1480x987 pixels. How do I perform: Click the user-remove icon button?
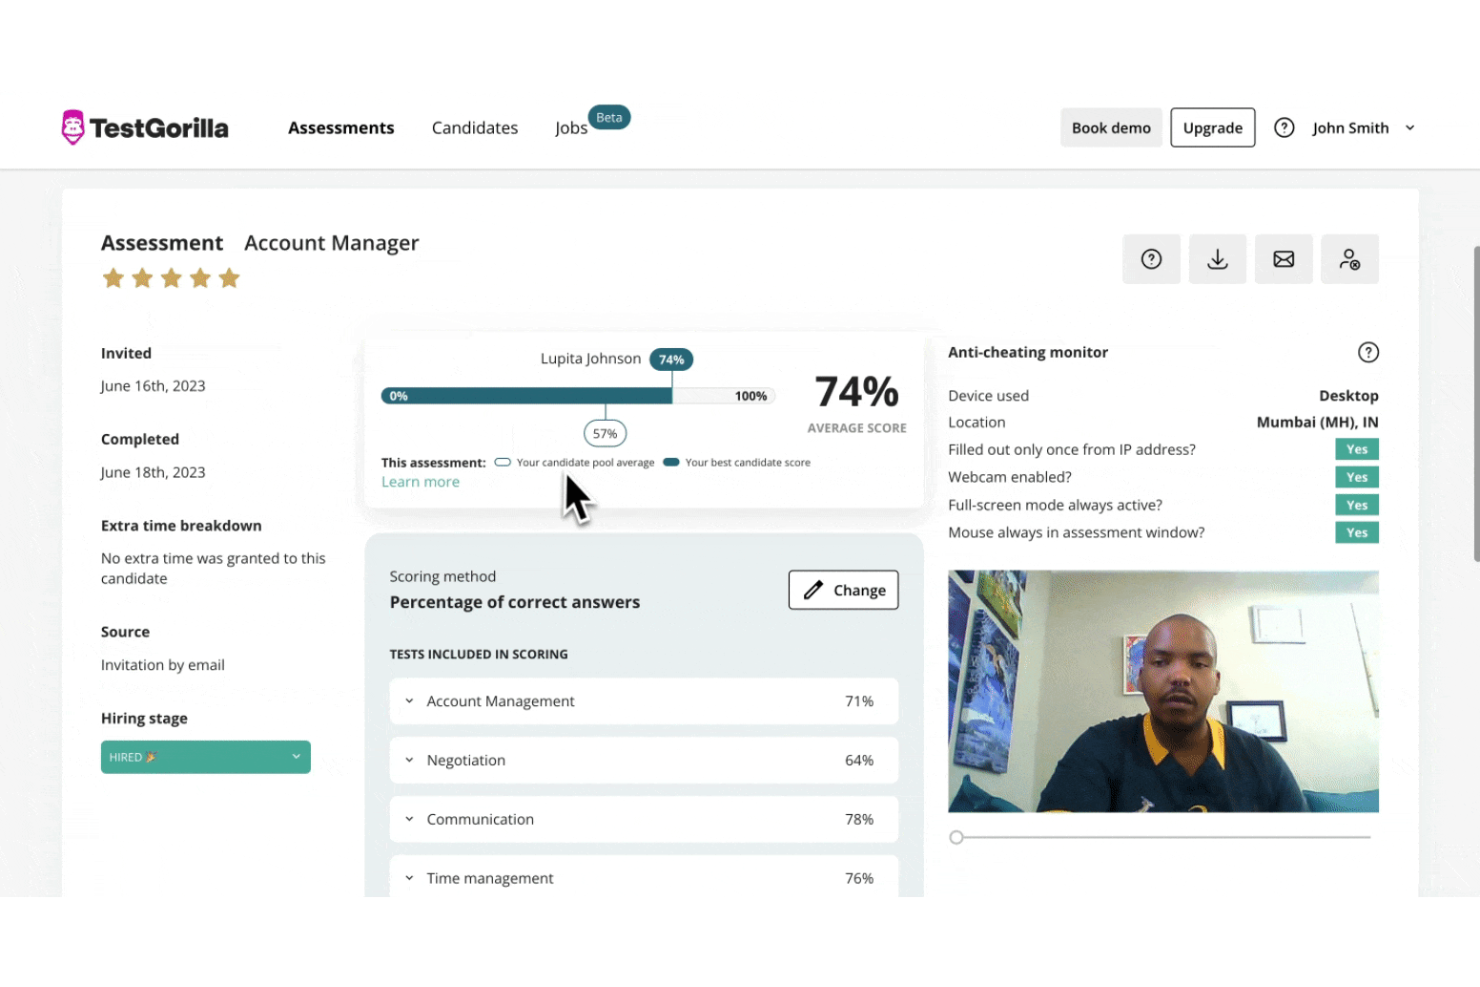pyautogui.click(x=1349, y=259)
